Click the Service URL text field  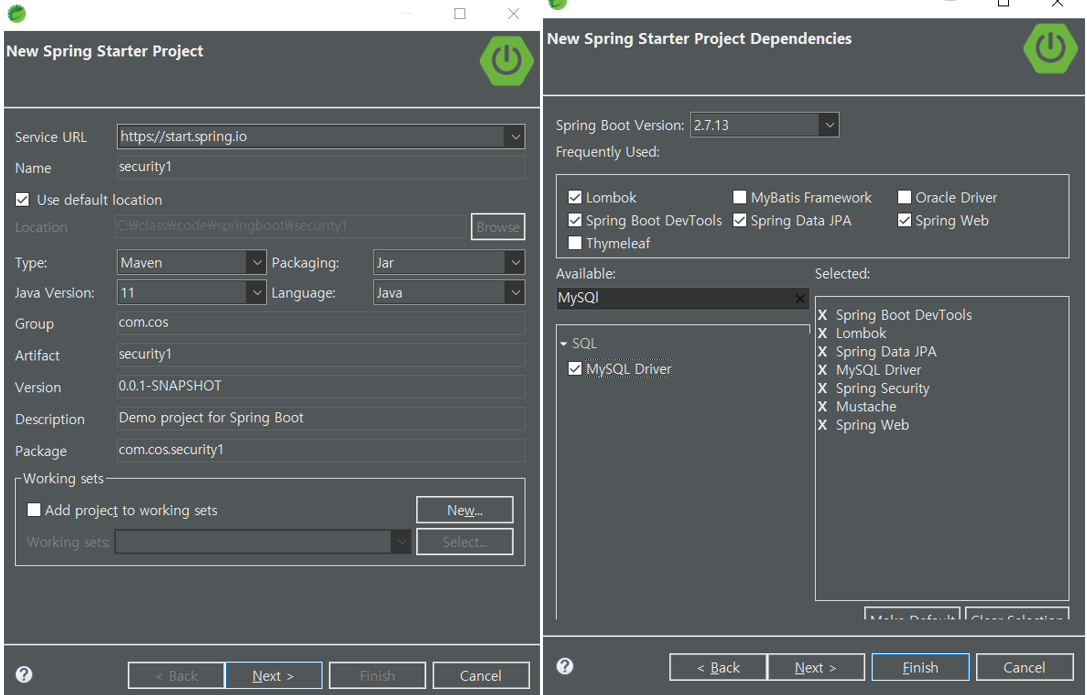(311, 137)
